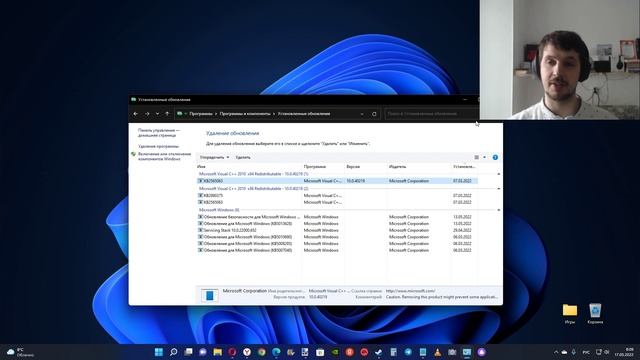Open help with the blue question mark icon

pos(495,157)
